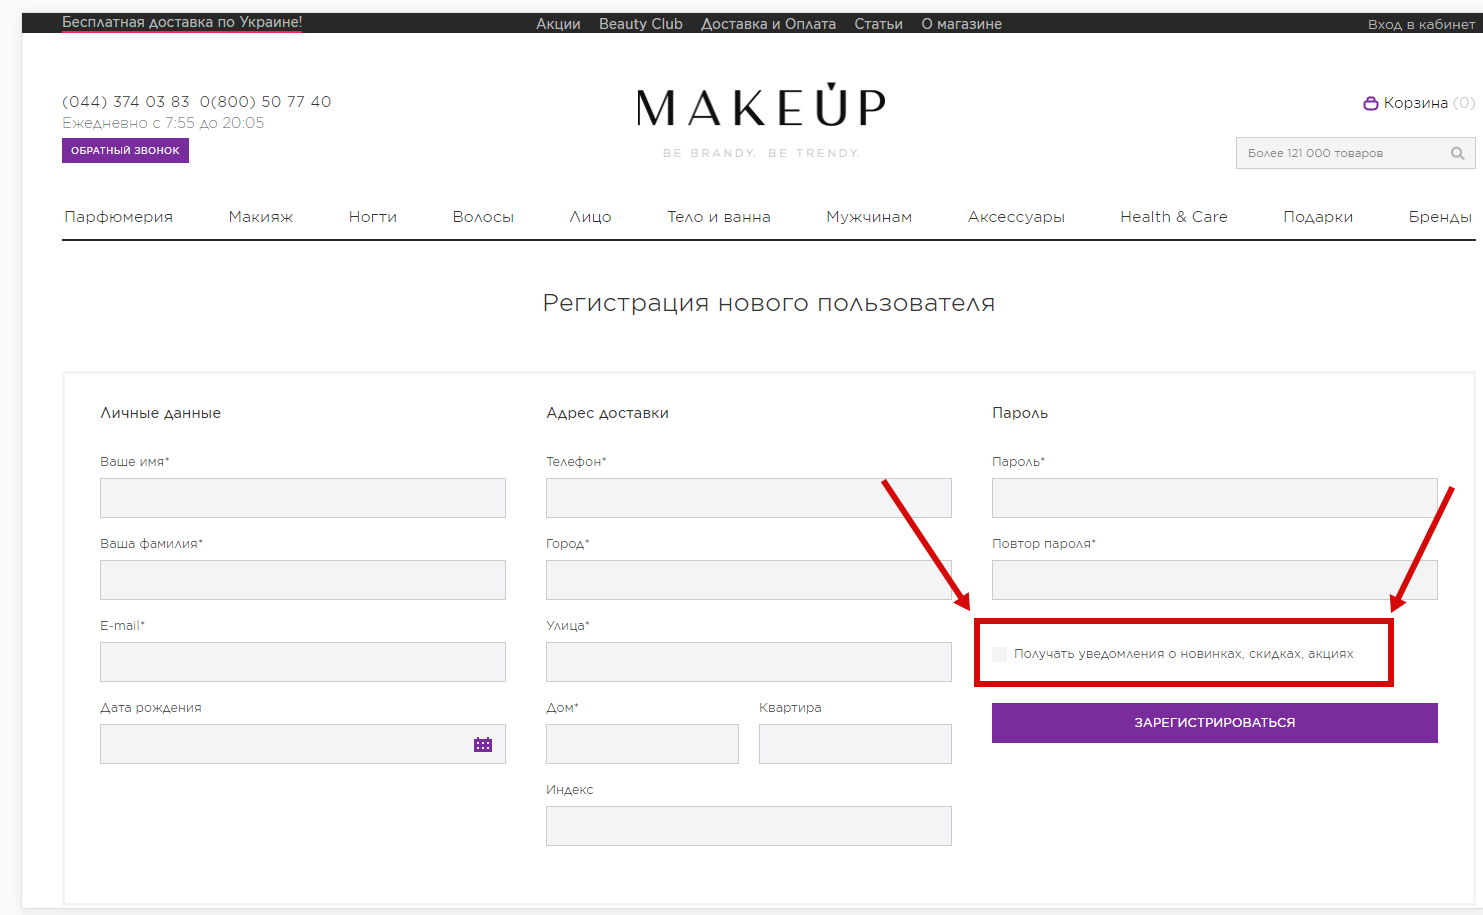Open the Вход в кабинет link

click(x=1420, y=24)
